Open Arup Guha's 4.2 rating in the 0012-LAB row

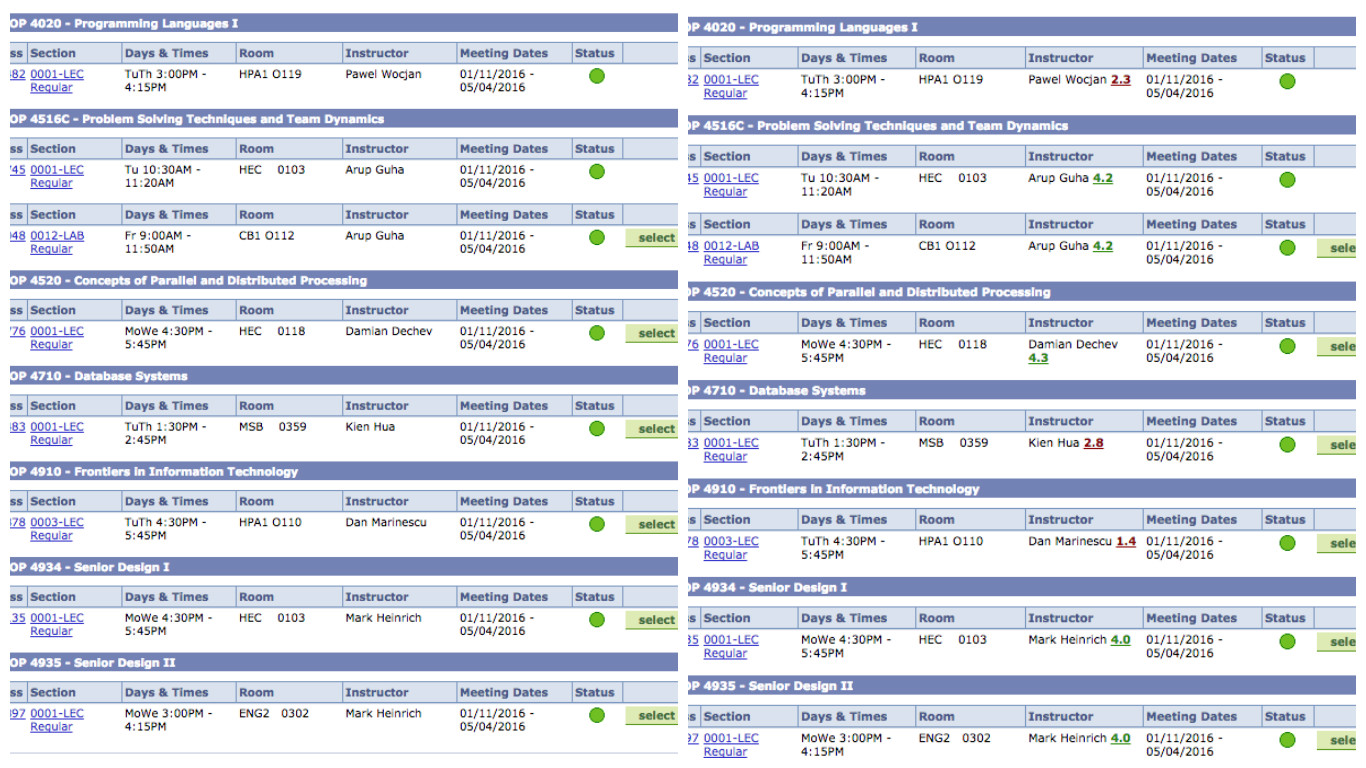(1103, 246)
